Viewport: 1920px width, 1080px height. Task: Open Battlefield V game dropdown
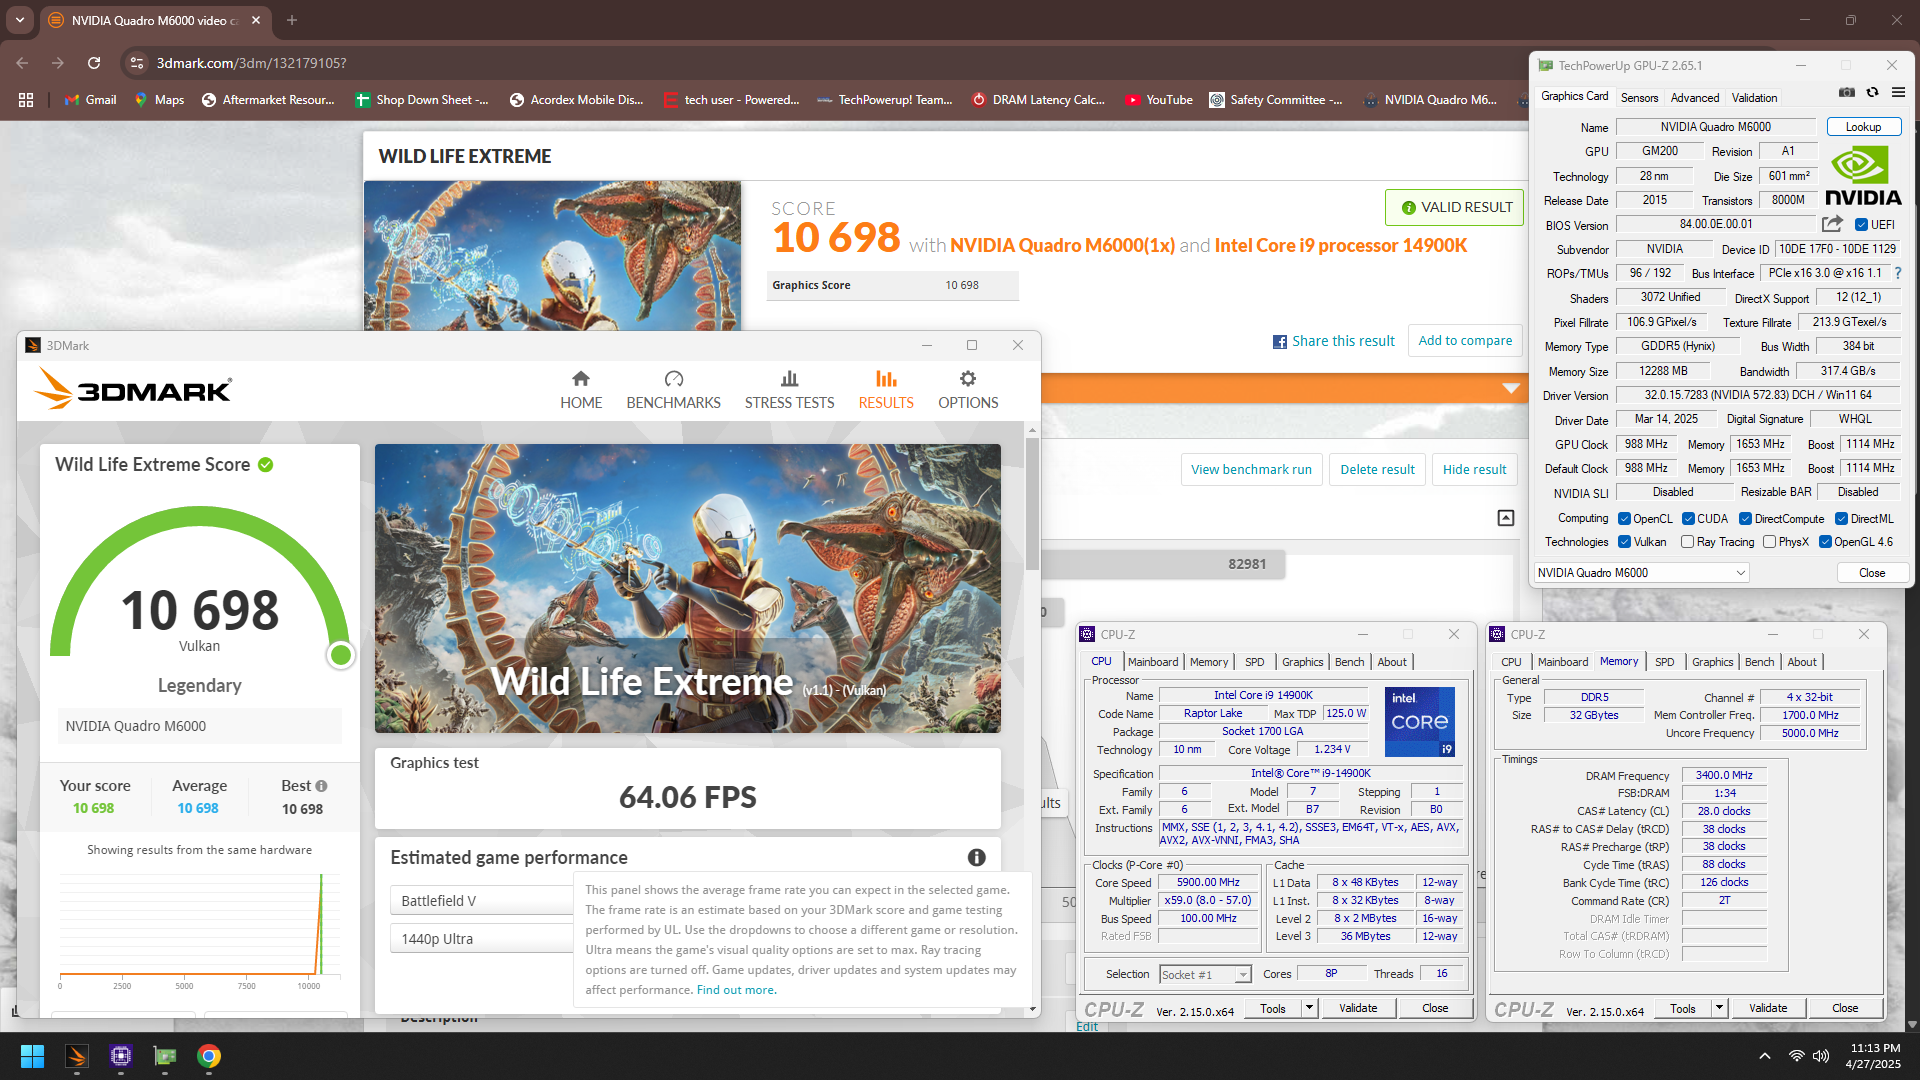(x=482, y=901)
